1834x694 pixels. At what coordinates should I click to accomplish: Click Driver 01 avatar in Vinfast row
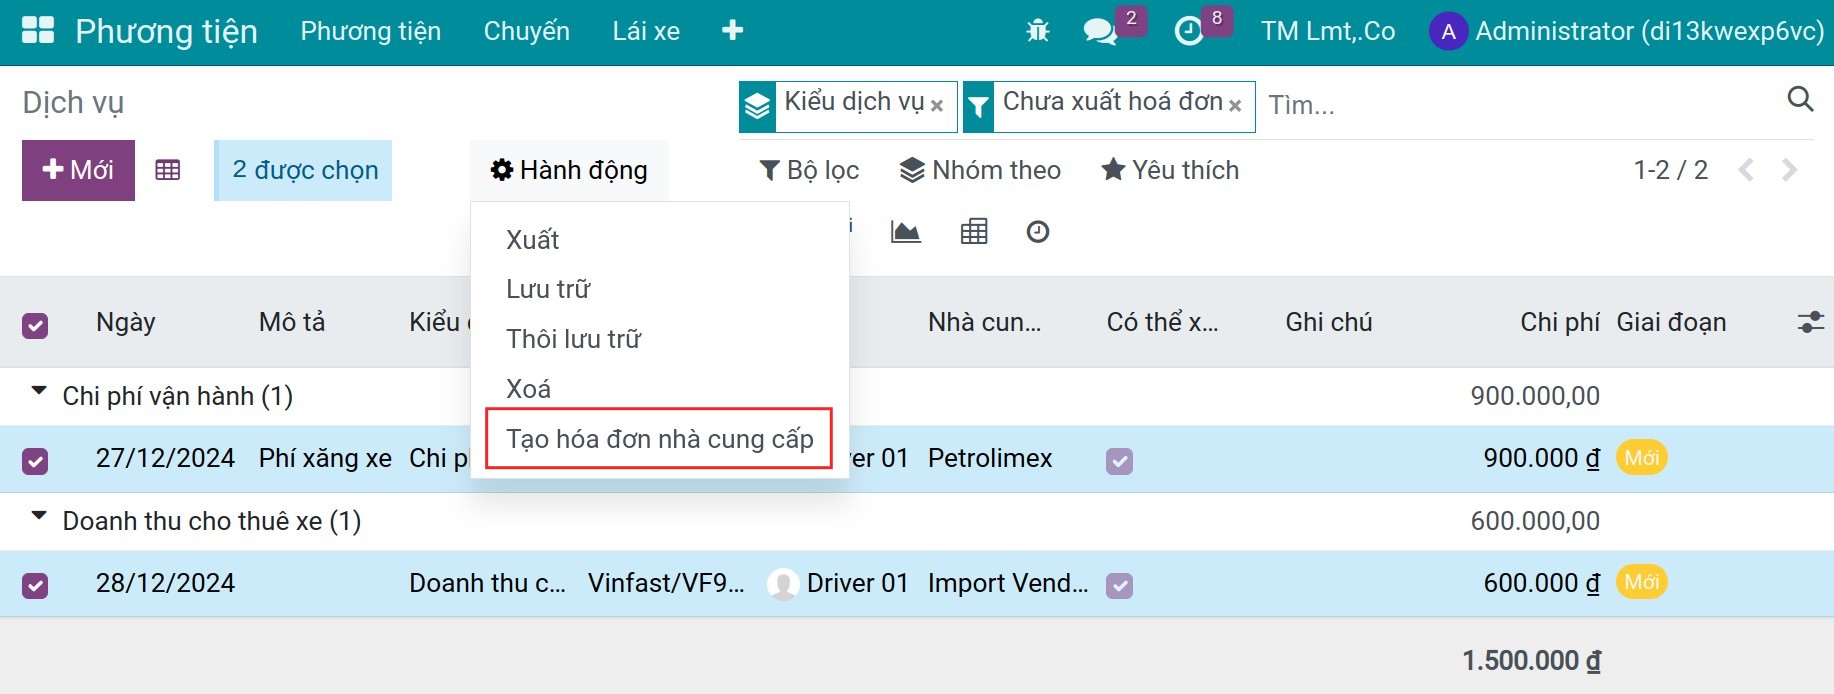pos(783,584)
